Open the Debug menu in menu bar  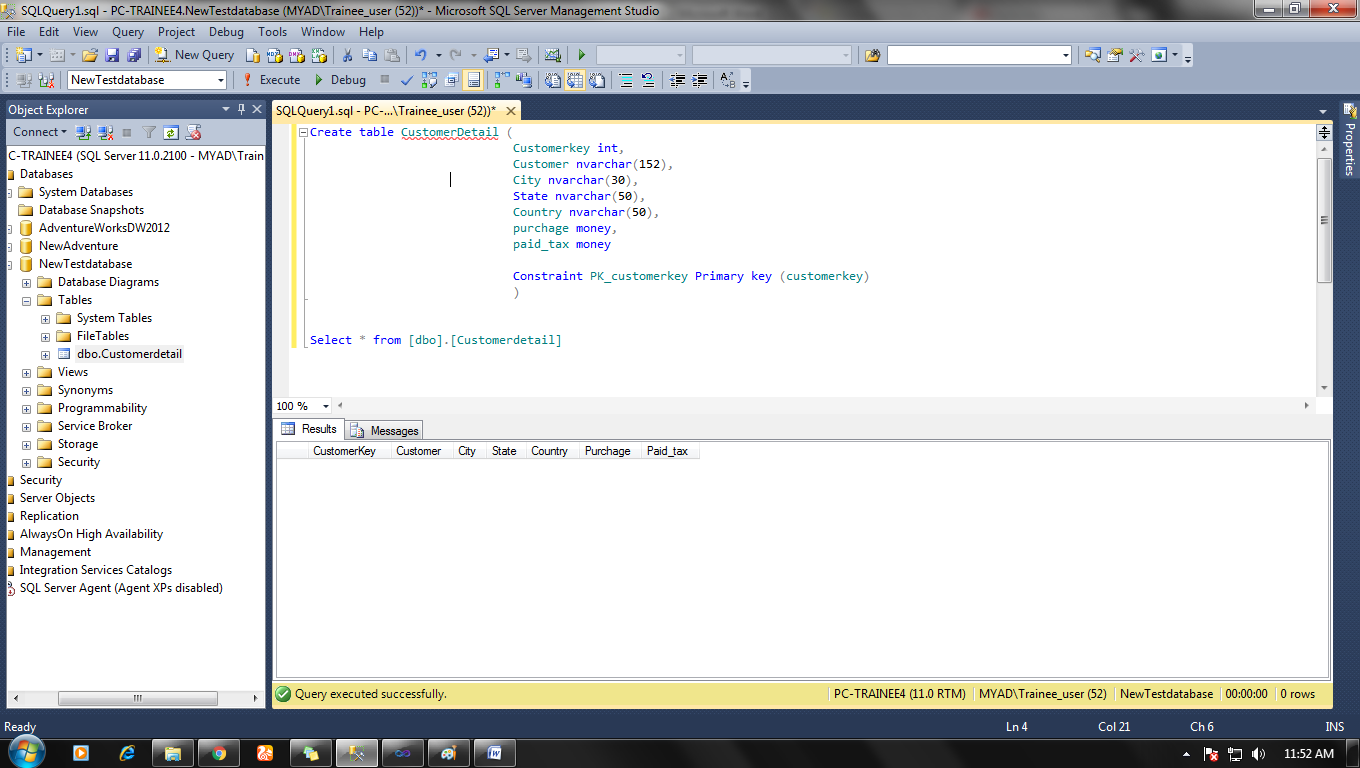[226, 32]
